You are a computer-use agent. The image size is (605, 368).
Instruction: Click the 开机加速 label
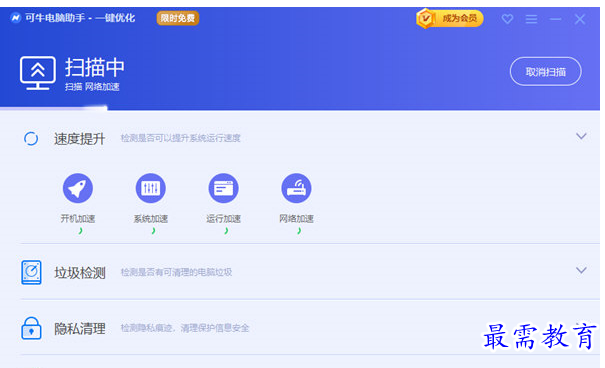point(78,219)
